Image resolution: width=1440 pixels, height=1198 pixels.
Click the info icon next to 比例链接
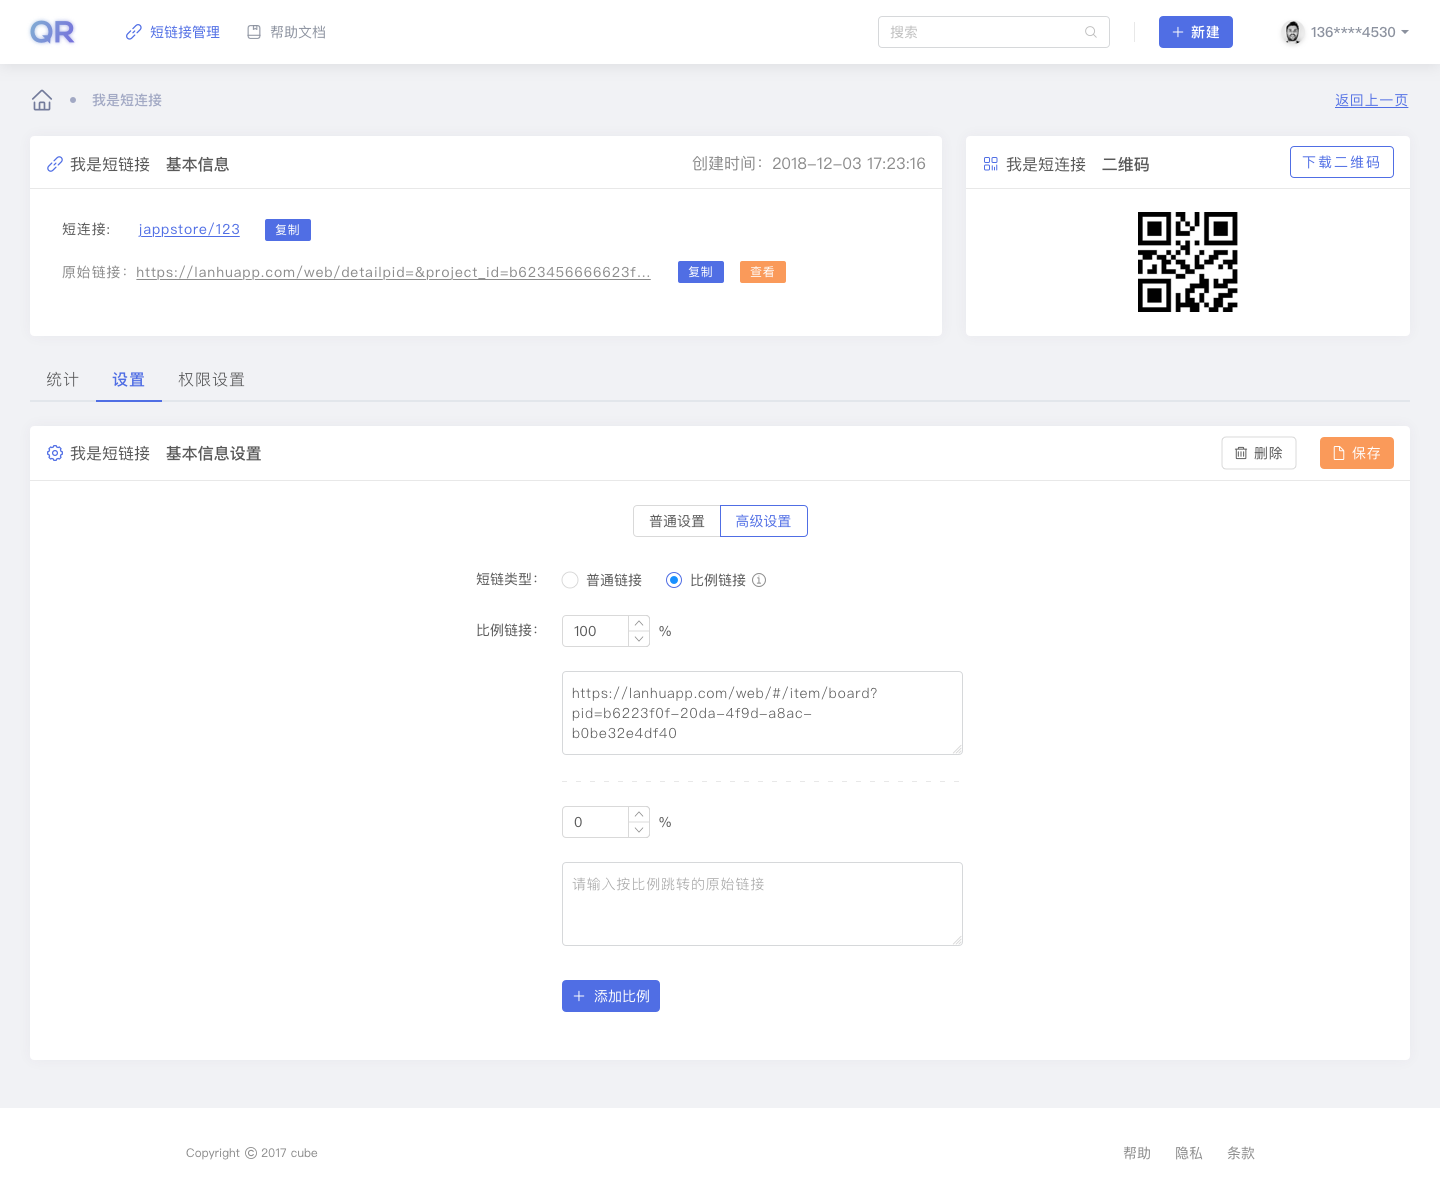(x=759, y=580)
